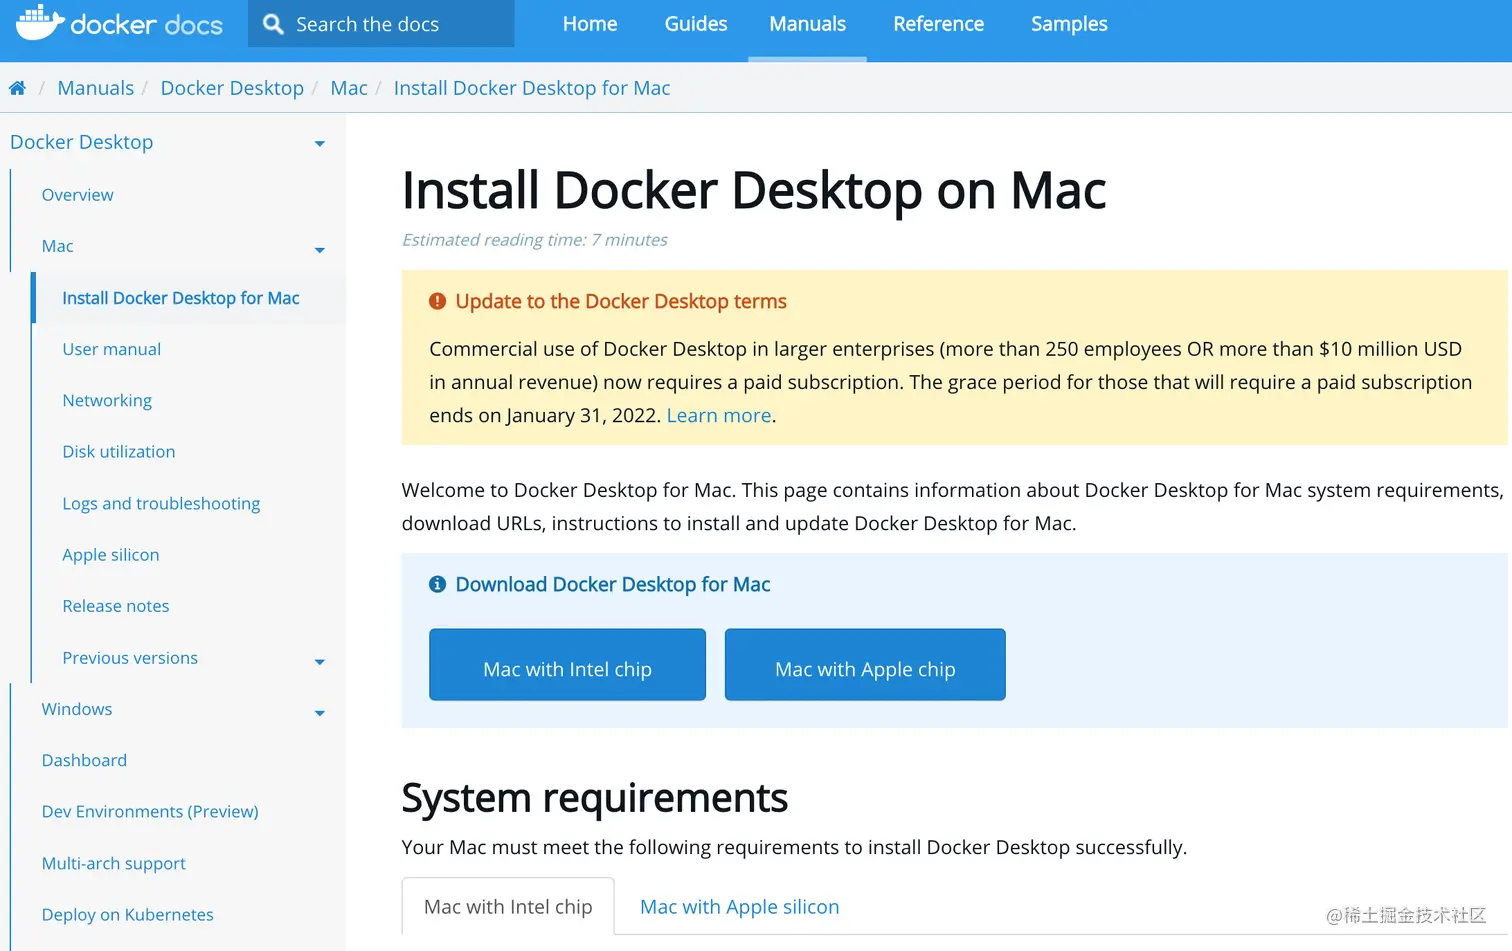Open the Samples navigation item
This screenshot has height=951, width=1512.
click(1069, 24)
